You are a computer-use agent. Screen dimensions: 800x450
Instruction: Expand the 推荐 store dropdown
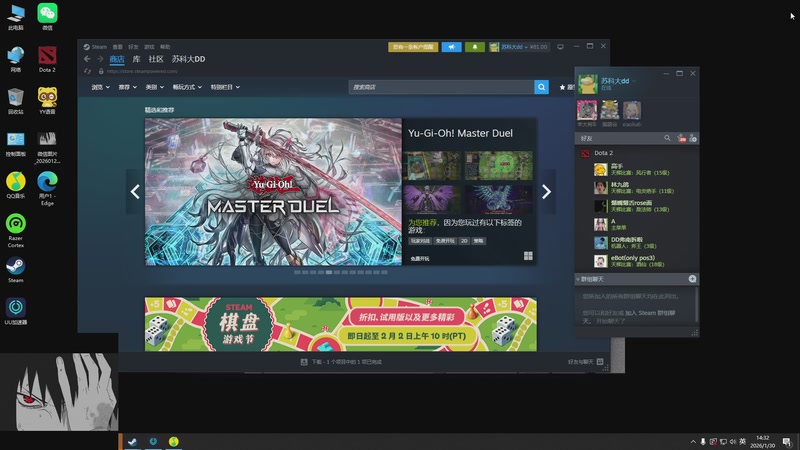point(128,87)
